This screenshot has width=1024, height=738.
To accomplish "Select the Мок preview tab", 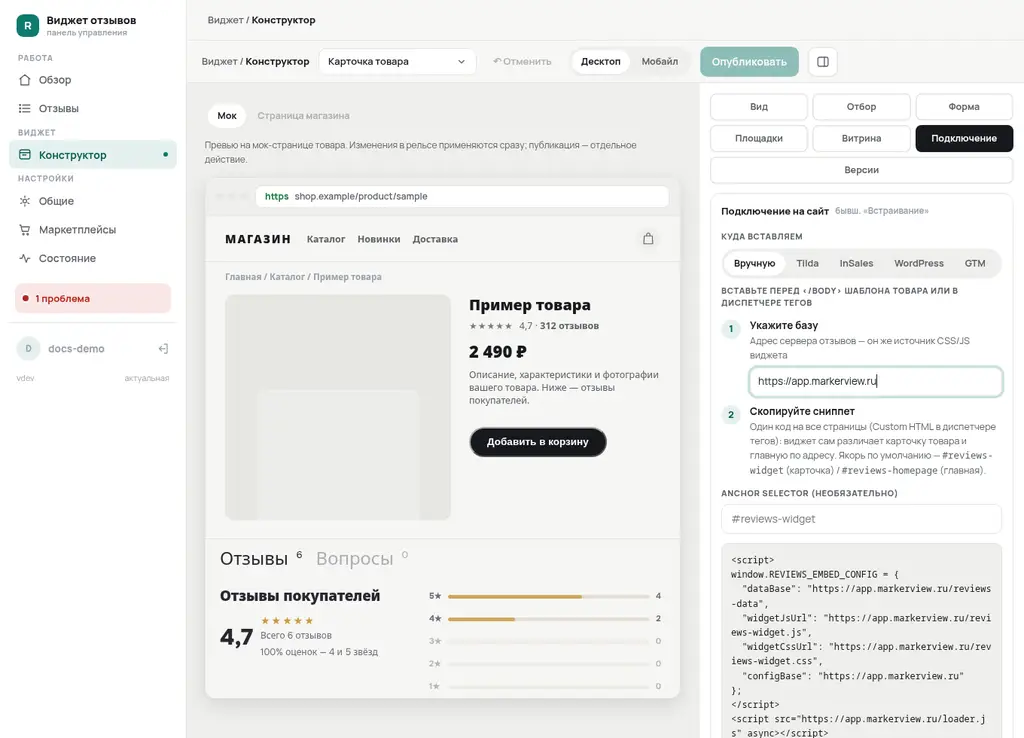I will pyautogui.click(x=227, y=116).
